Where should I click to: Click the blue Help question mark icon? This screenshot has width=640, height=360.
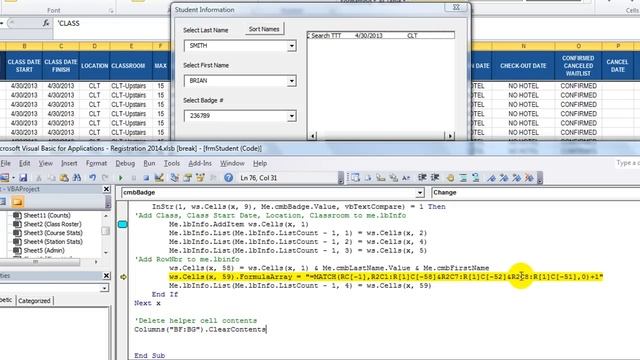pyautogui.click(x=229, y=178)
